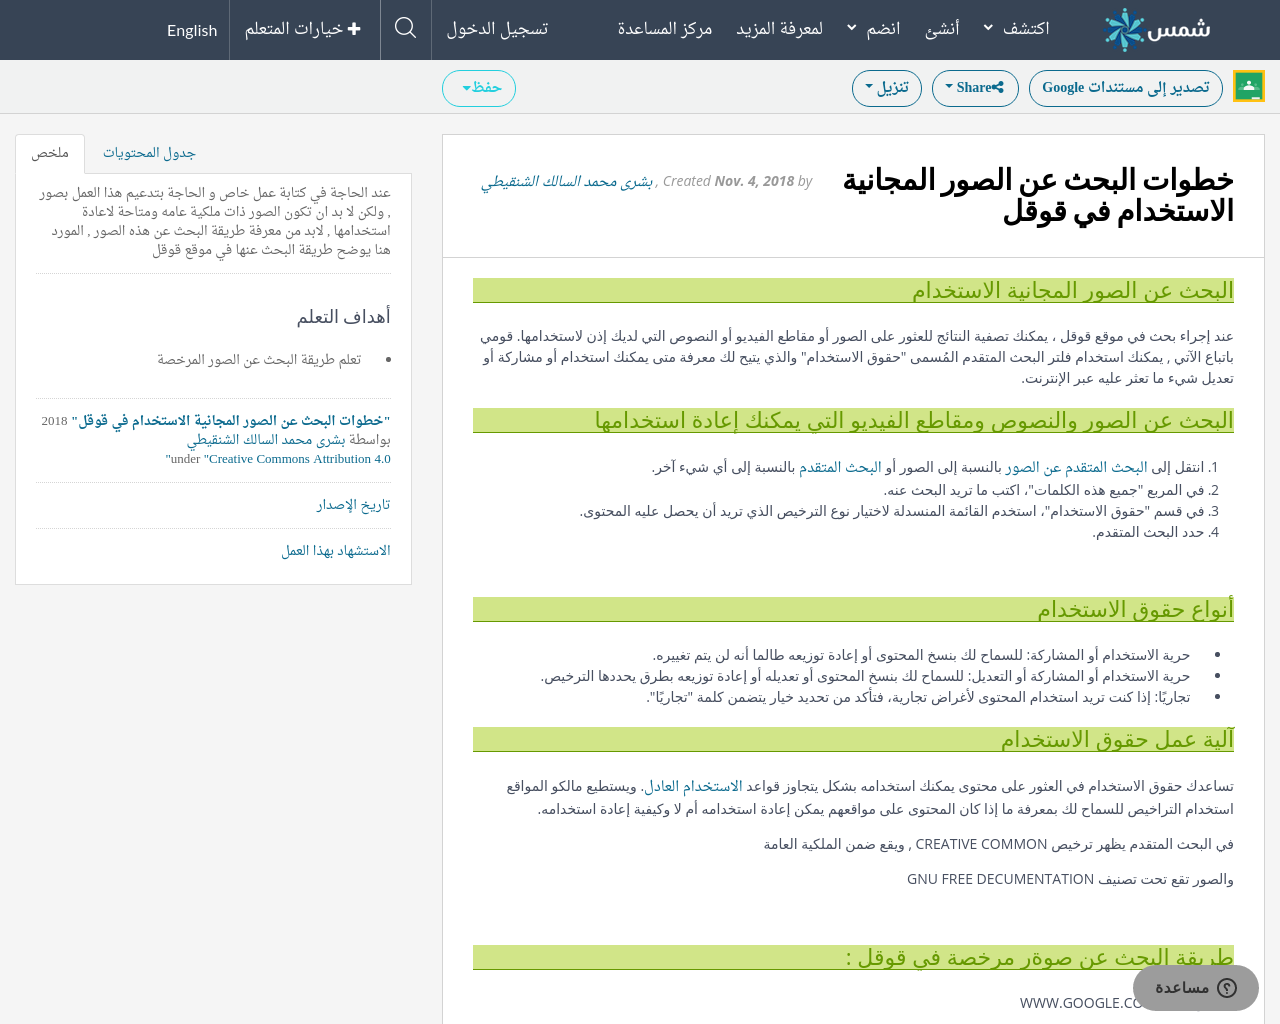Open لمعرفة المزيد menu item
Screen dimensions: 1280x1024
click(780, 28)
